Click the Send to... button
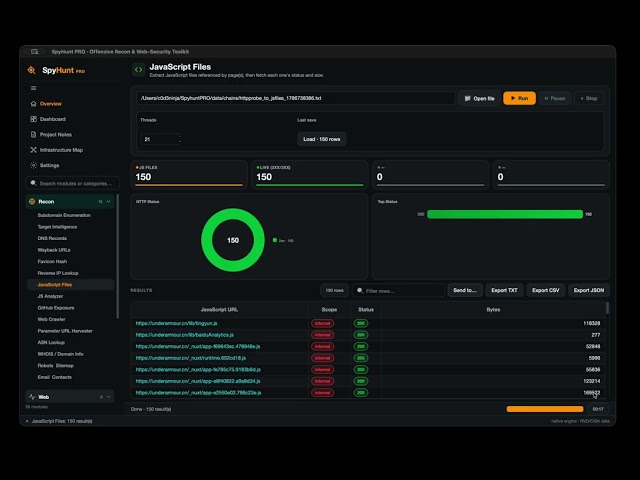640x480 pixels. tap(465, 291)
